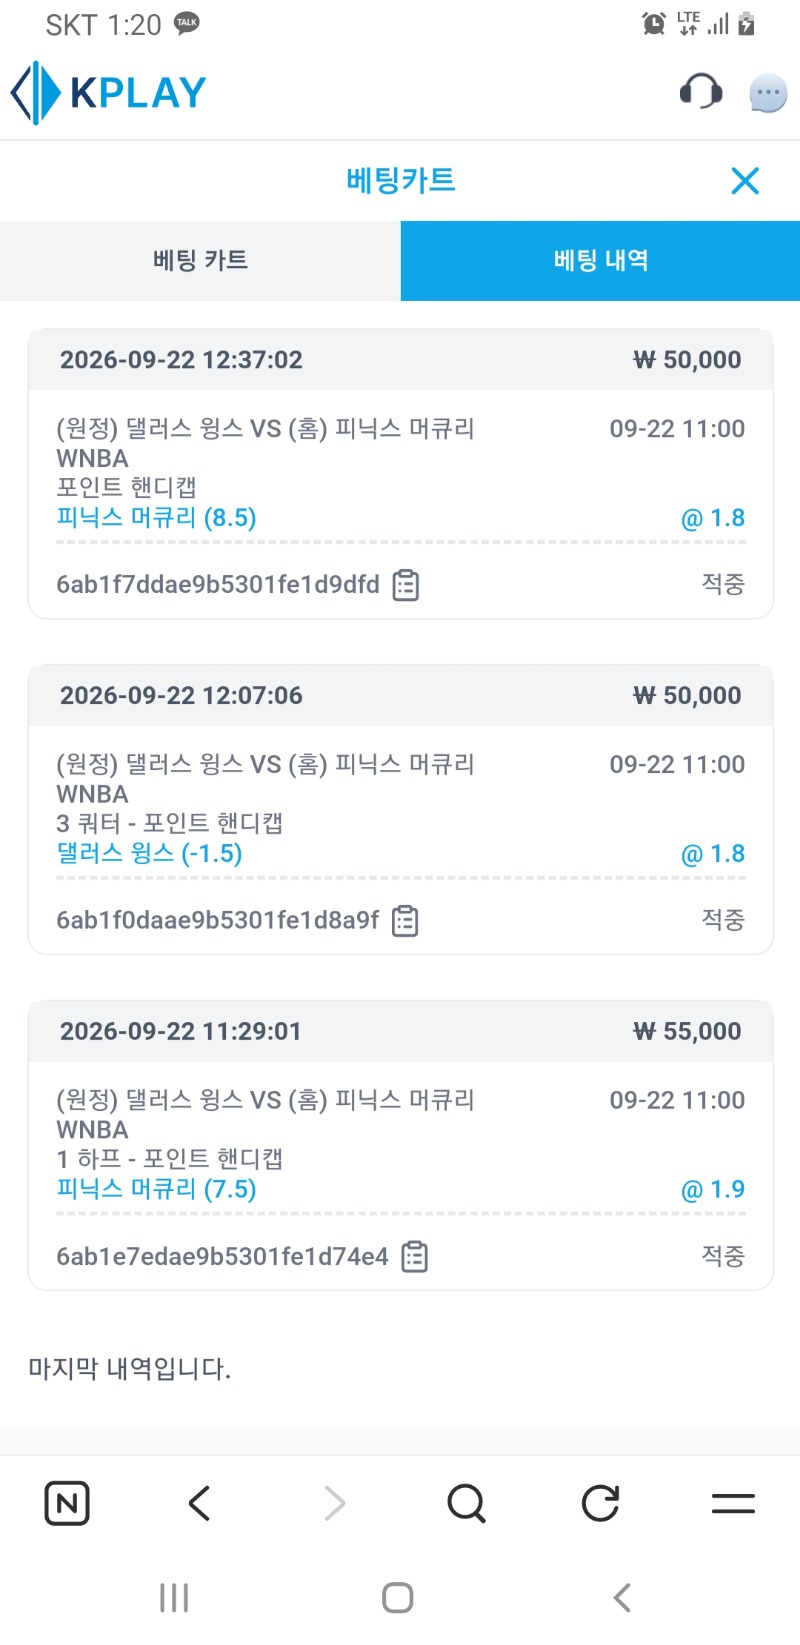
Task: Tap the Android home button
Action: coord(398,1597)
